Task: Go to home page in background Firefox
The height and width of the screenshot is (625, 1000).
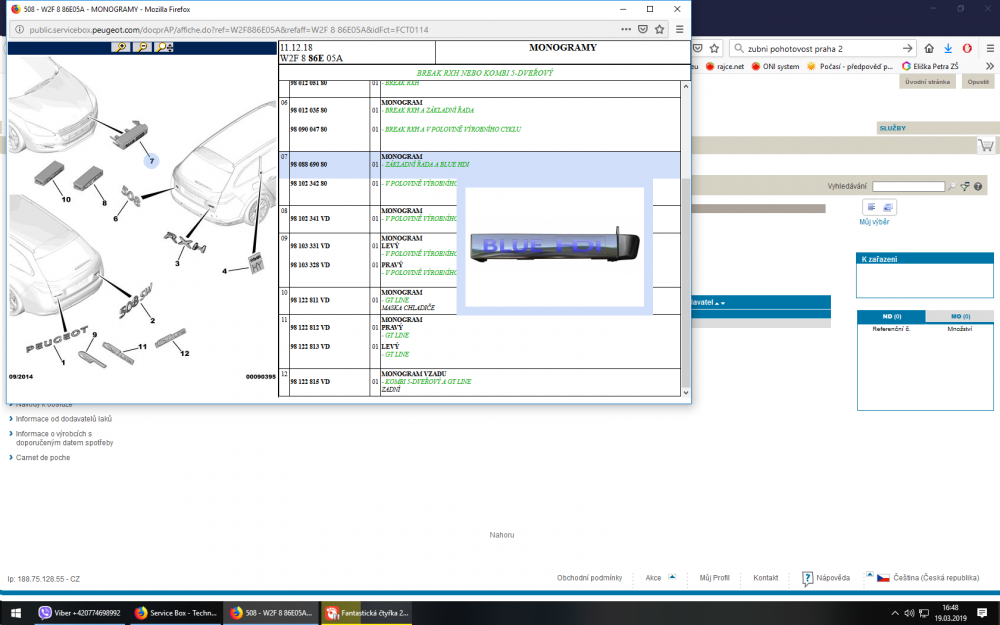Action: (x=929, y=48)
